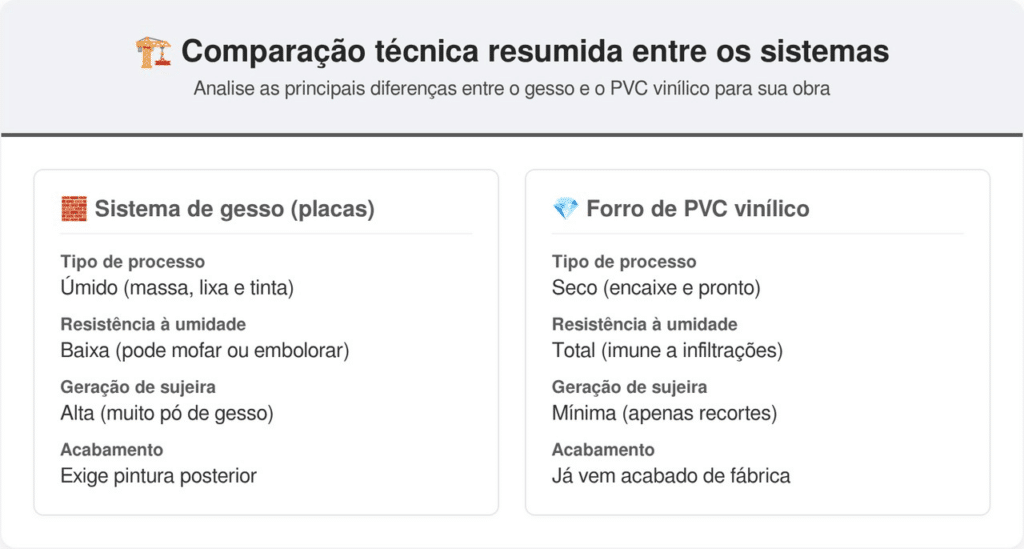Click 'Seco (encaixe e pronto)' text
Screen dimensions: 1024x549
point(656,288)
